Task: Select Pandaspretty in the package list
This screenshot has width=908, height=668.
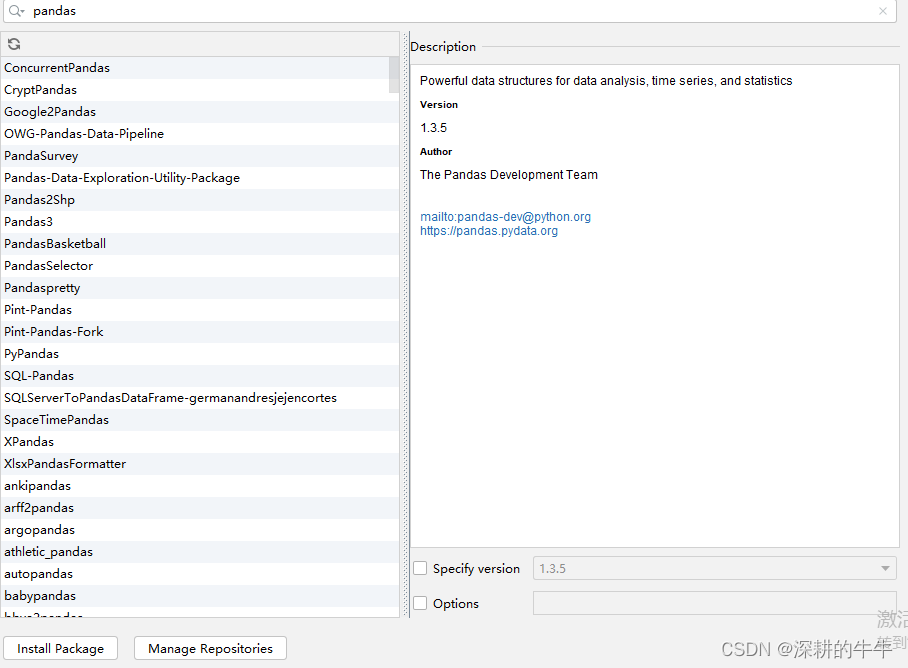Action: [x=200, y=288]
